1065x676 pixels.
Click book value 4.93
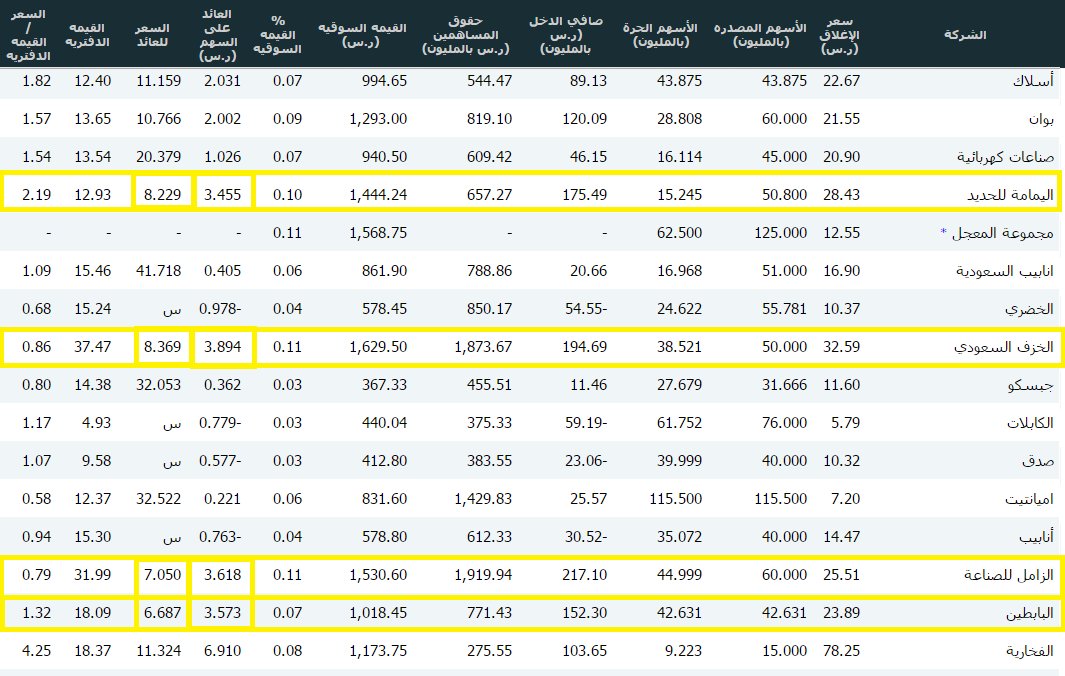[96, 423]
